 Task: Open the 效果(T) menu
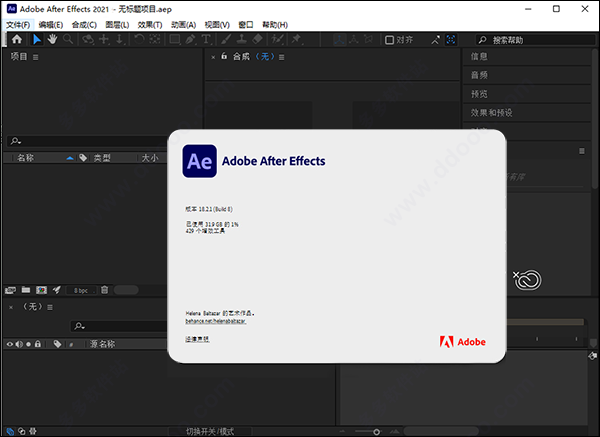click(150, 25)
